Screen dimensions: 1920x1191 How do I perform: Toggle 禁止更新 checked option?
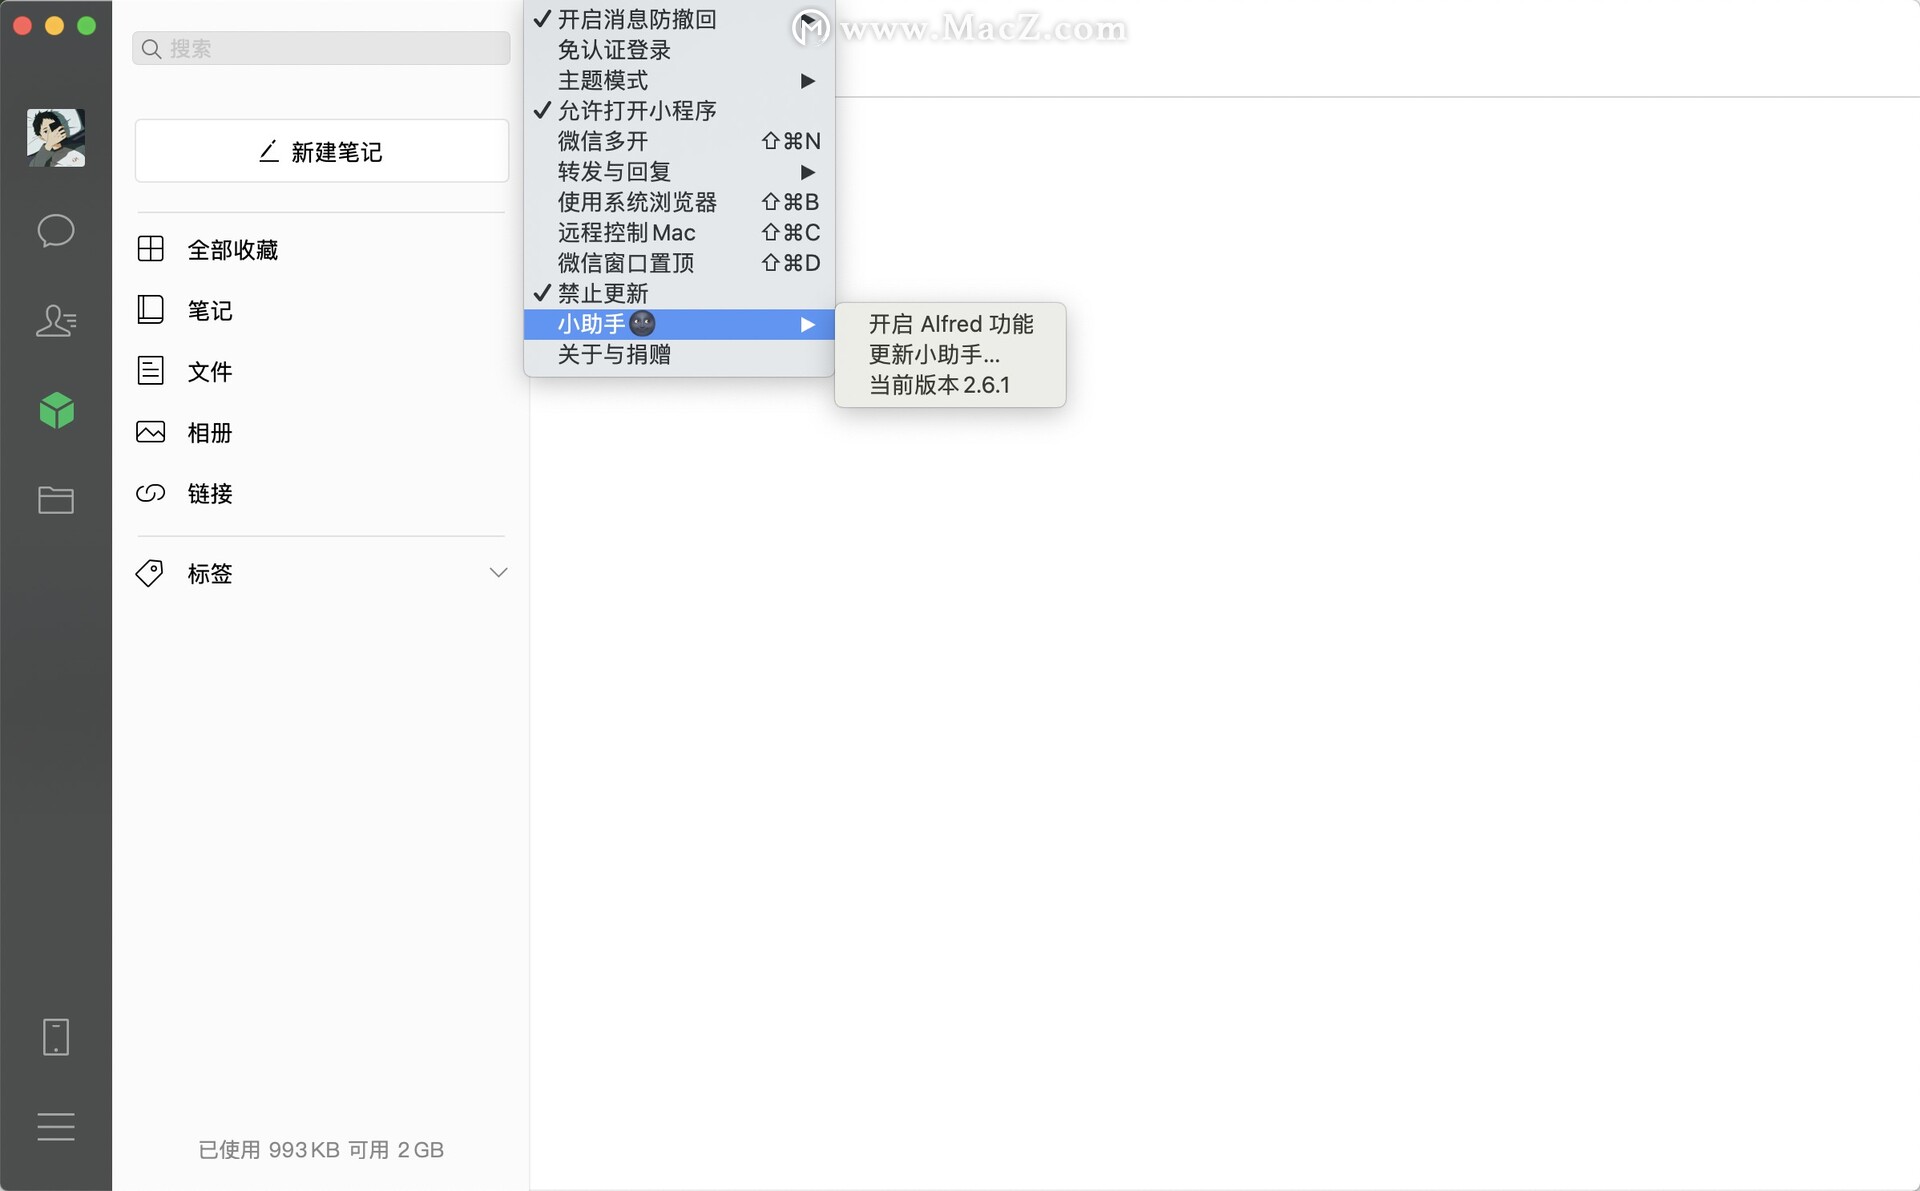coord(679,293)
